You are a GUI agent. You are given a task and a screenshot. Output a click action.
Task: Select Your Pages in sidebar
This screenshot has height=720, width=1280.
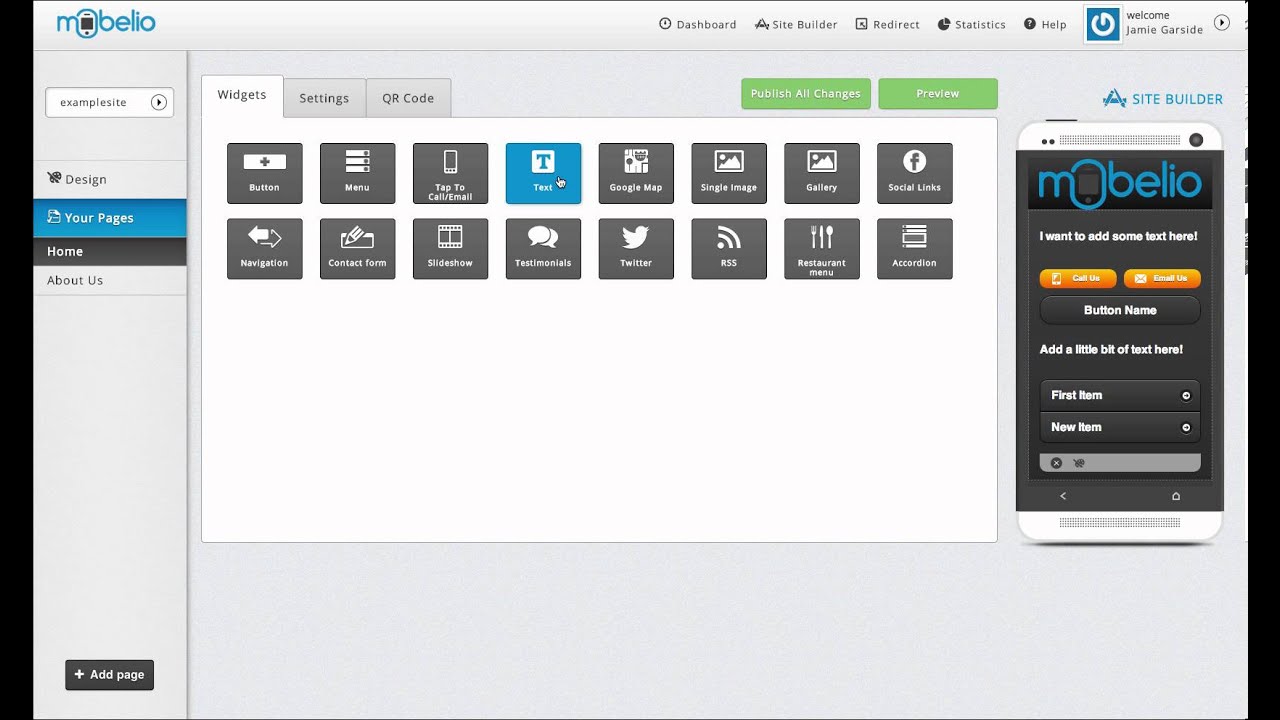tap(110, 217)
